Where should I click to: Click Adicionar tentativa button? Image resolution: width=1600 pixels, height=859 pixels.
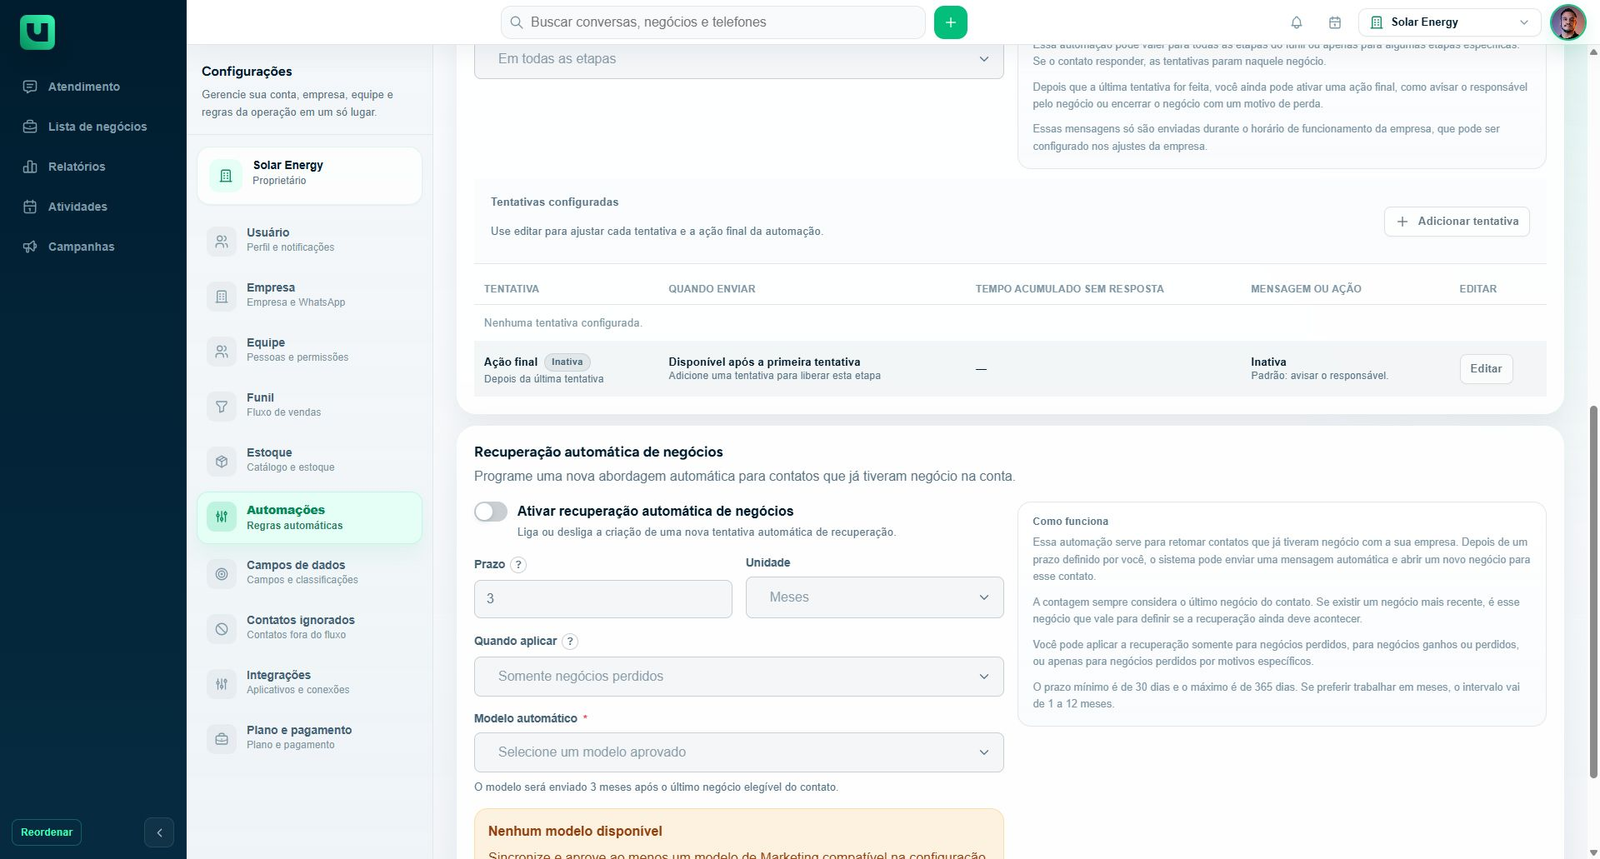(x=1457, y=221)
